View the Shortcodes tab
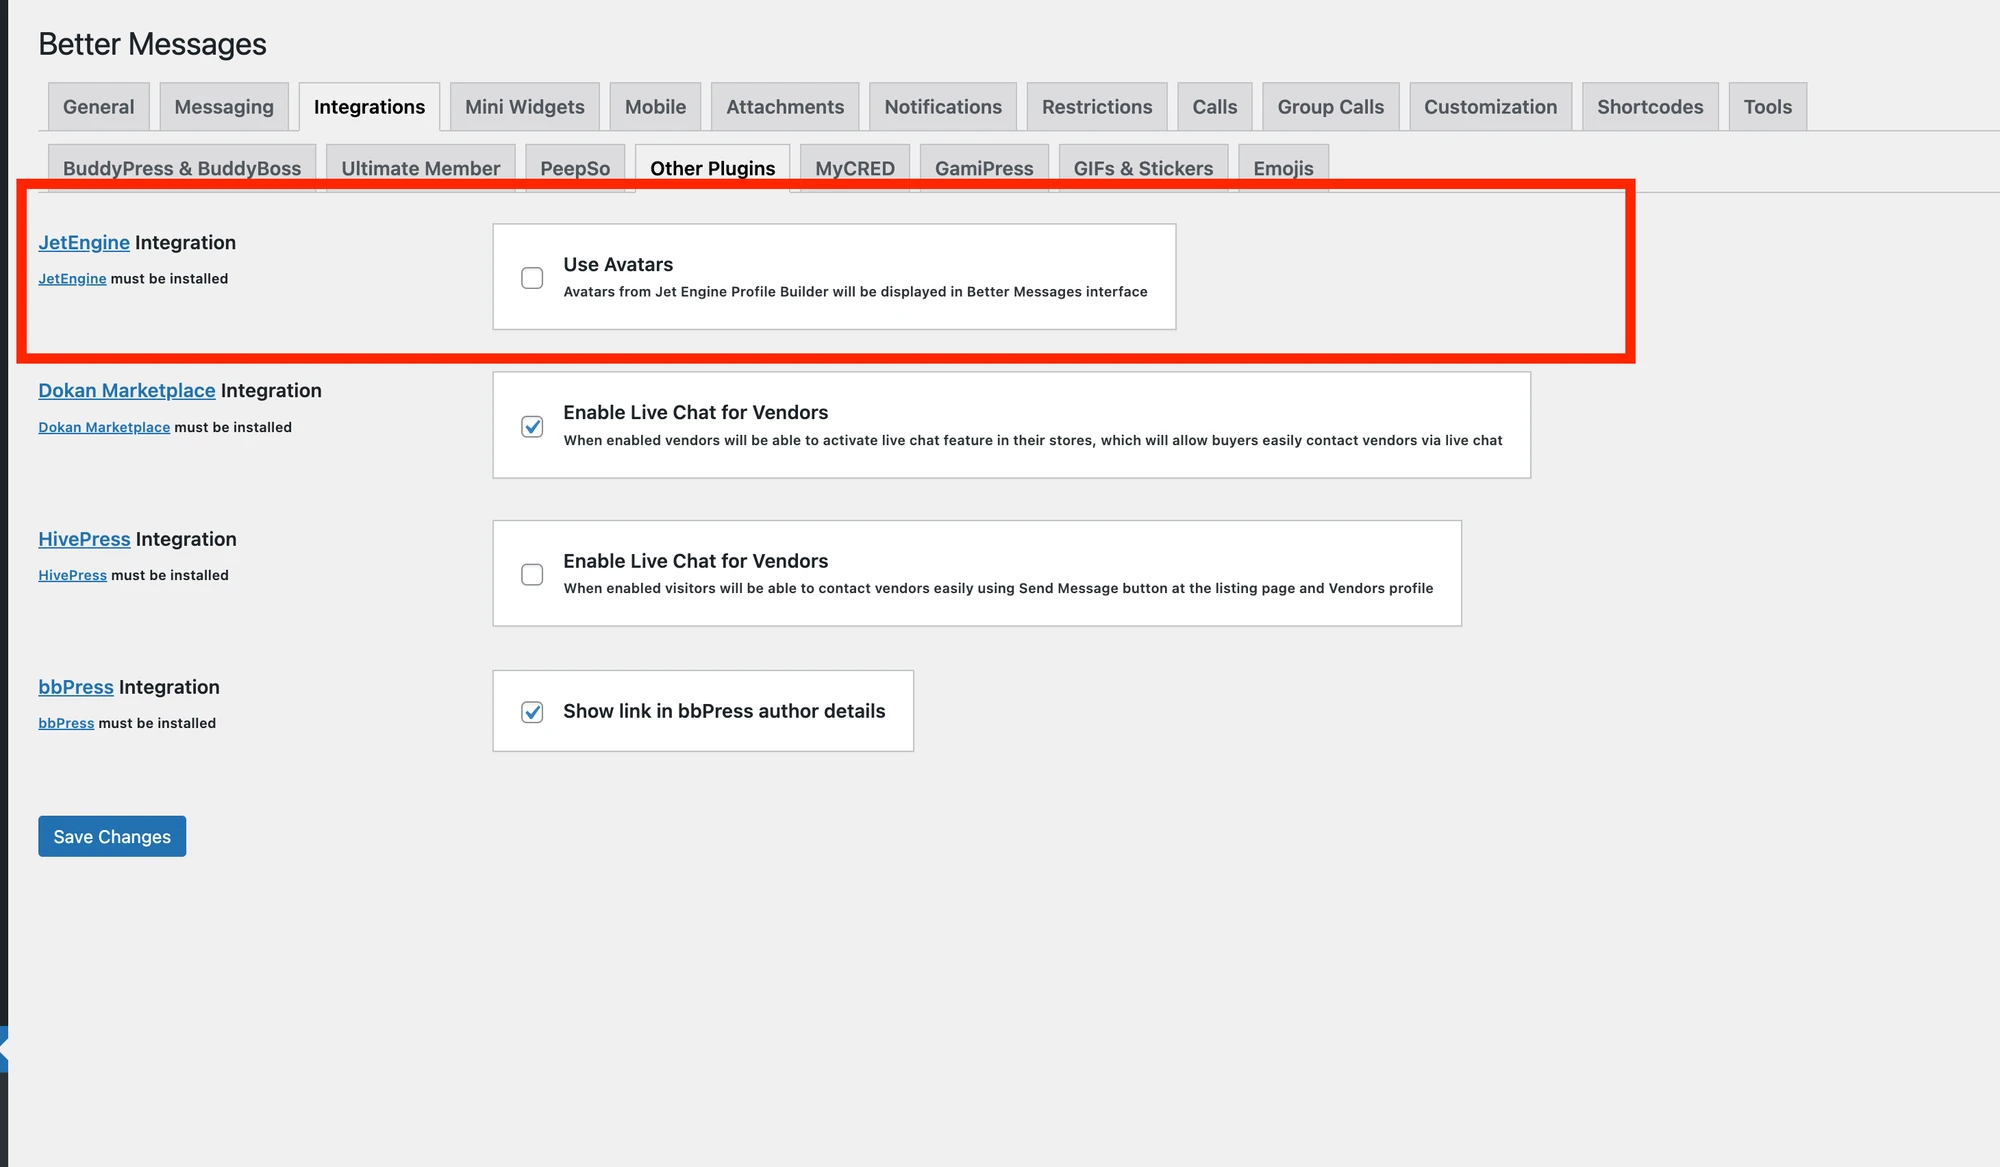Image resolution: width=2000 pixels, height=1167 pixels. point(1650,107)
